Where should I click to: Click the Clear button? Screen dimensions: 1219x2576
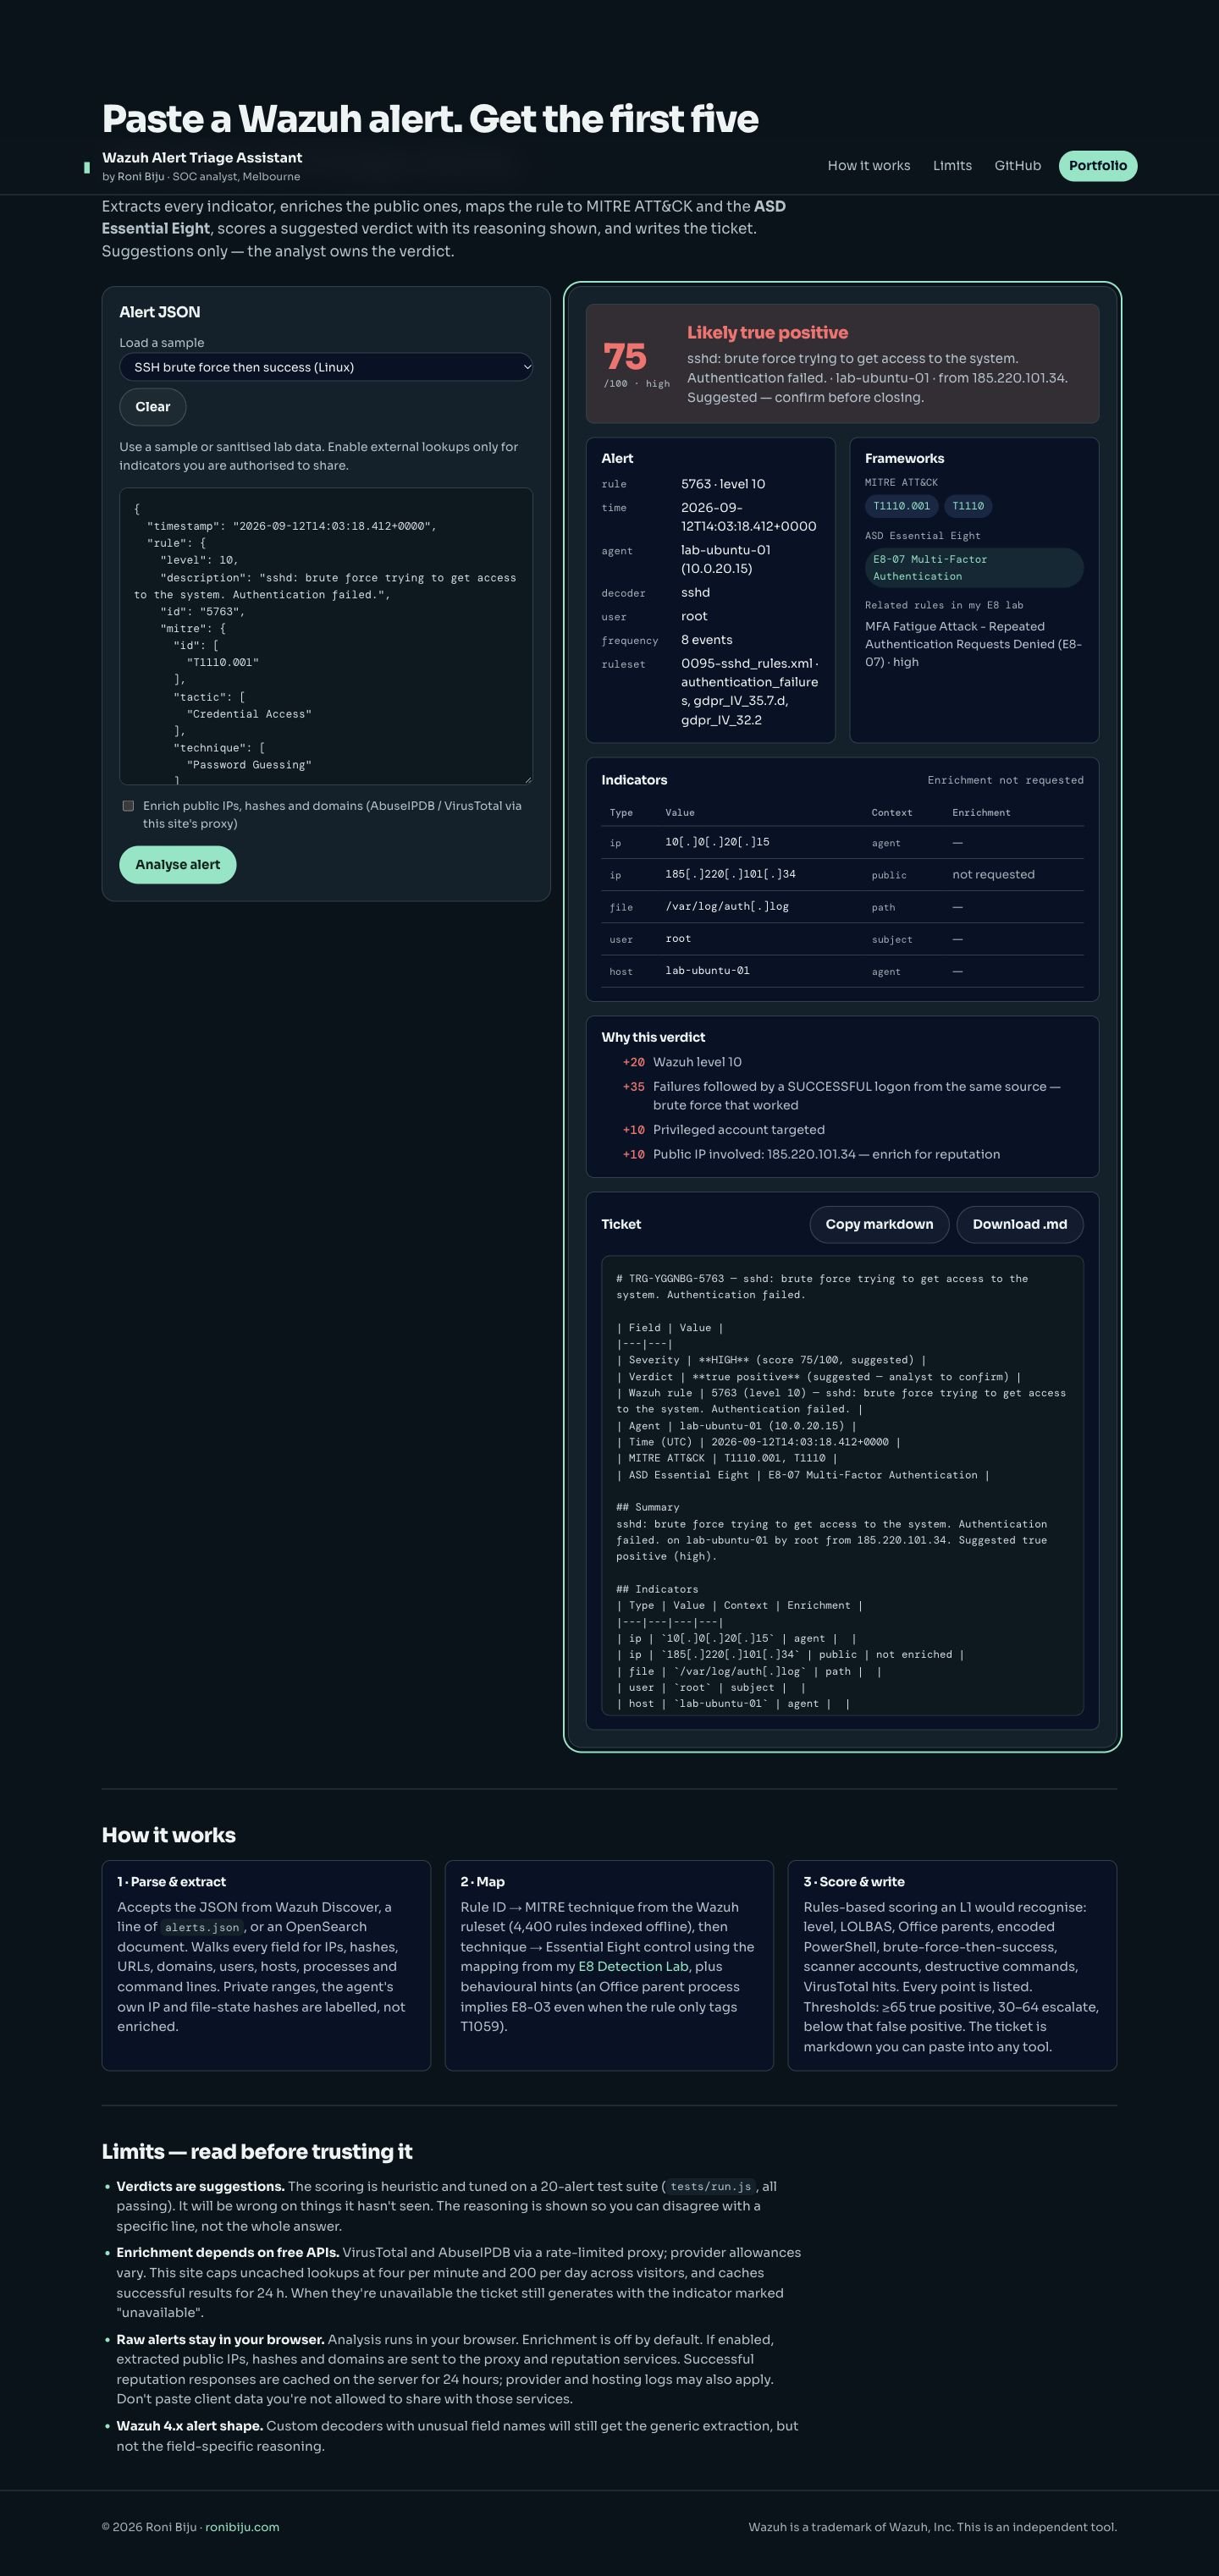pos(153,407)
